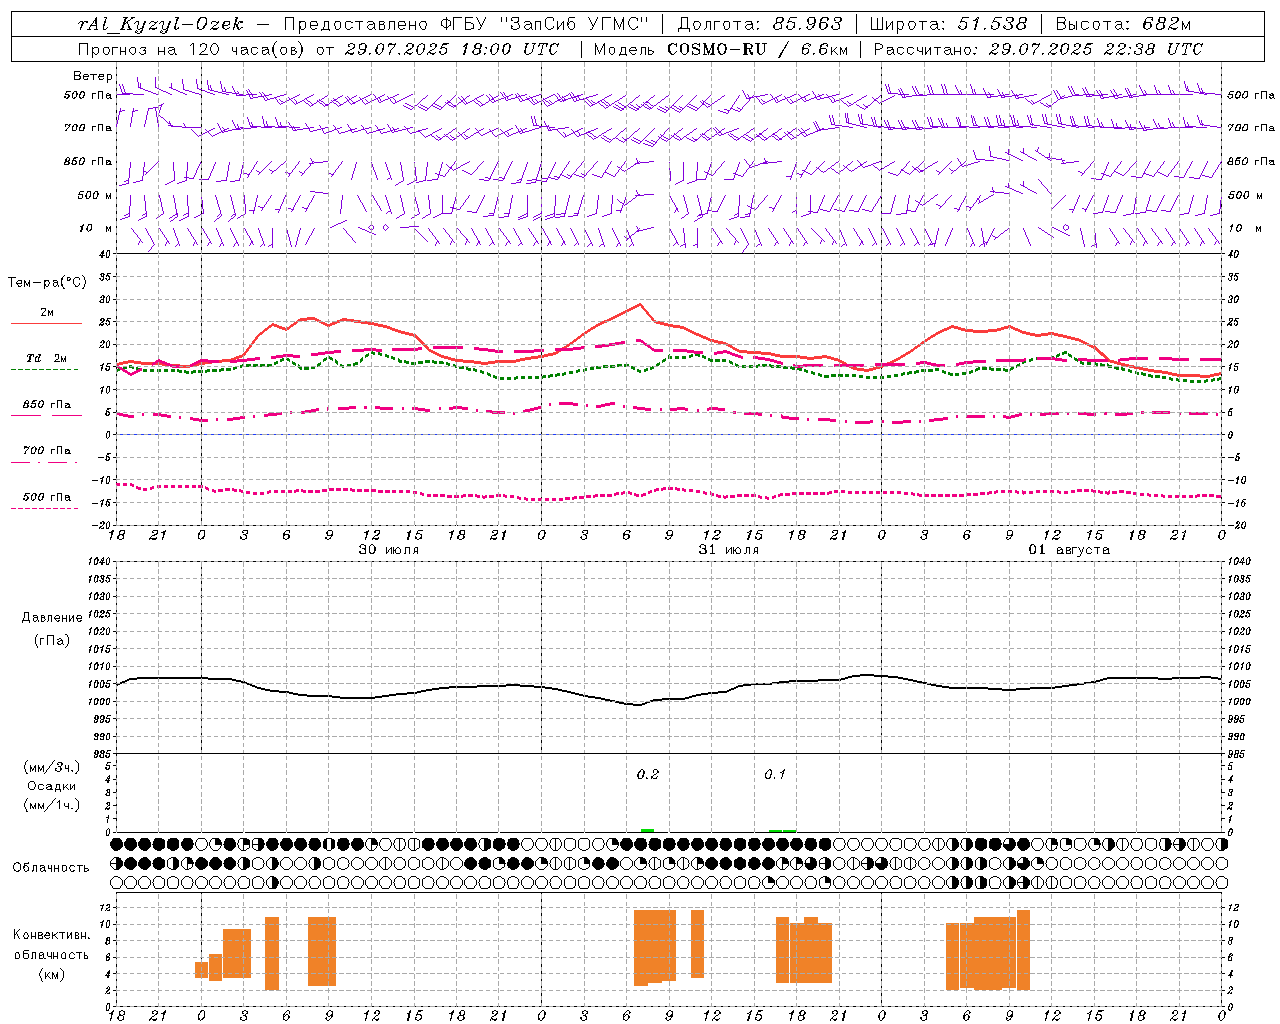Click the Давление pressure chart label

coord(52,618)
